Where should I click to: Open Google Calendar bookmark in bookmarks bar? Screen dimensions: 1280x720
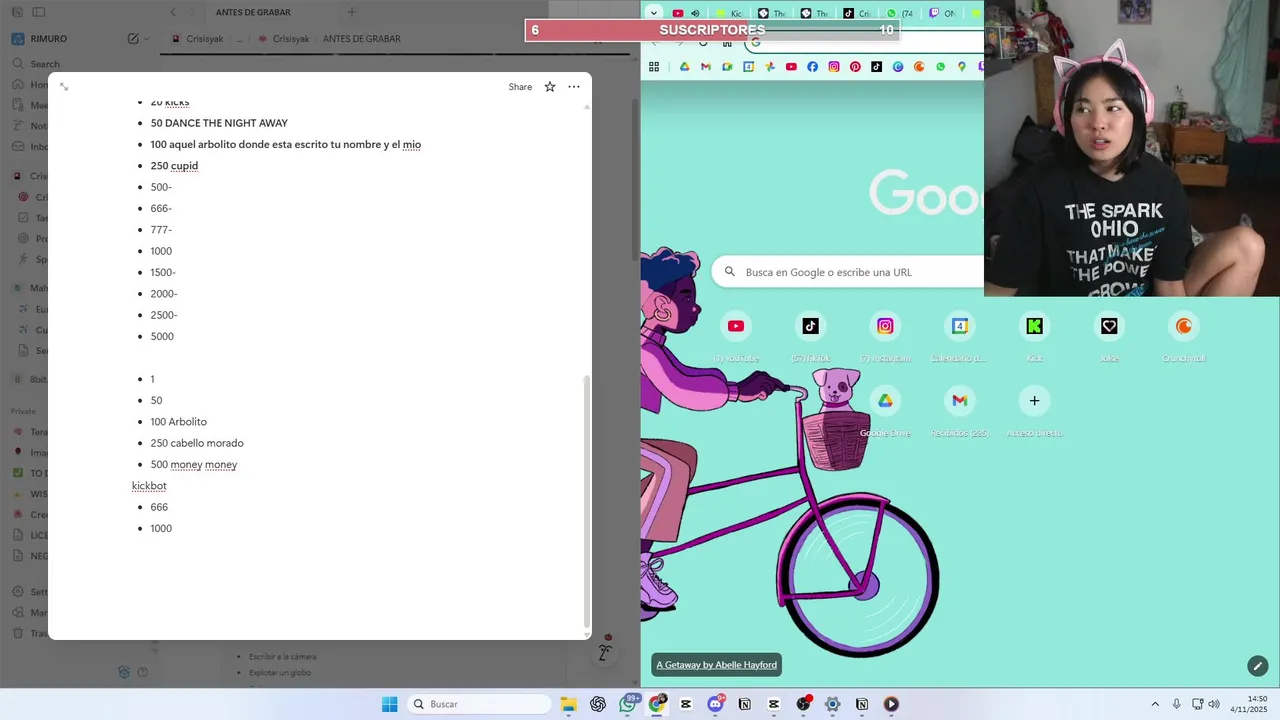coord(749,67)
